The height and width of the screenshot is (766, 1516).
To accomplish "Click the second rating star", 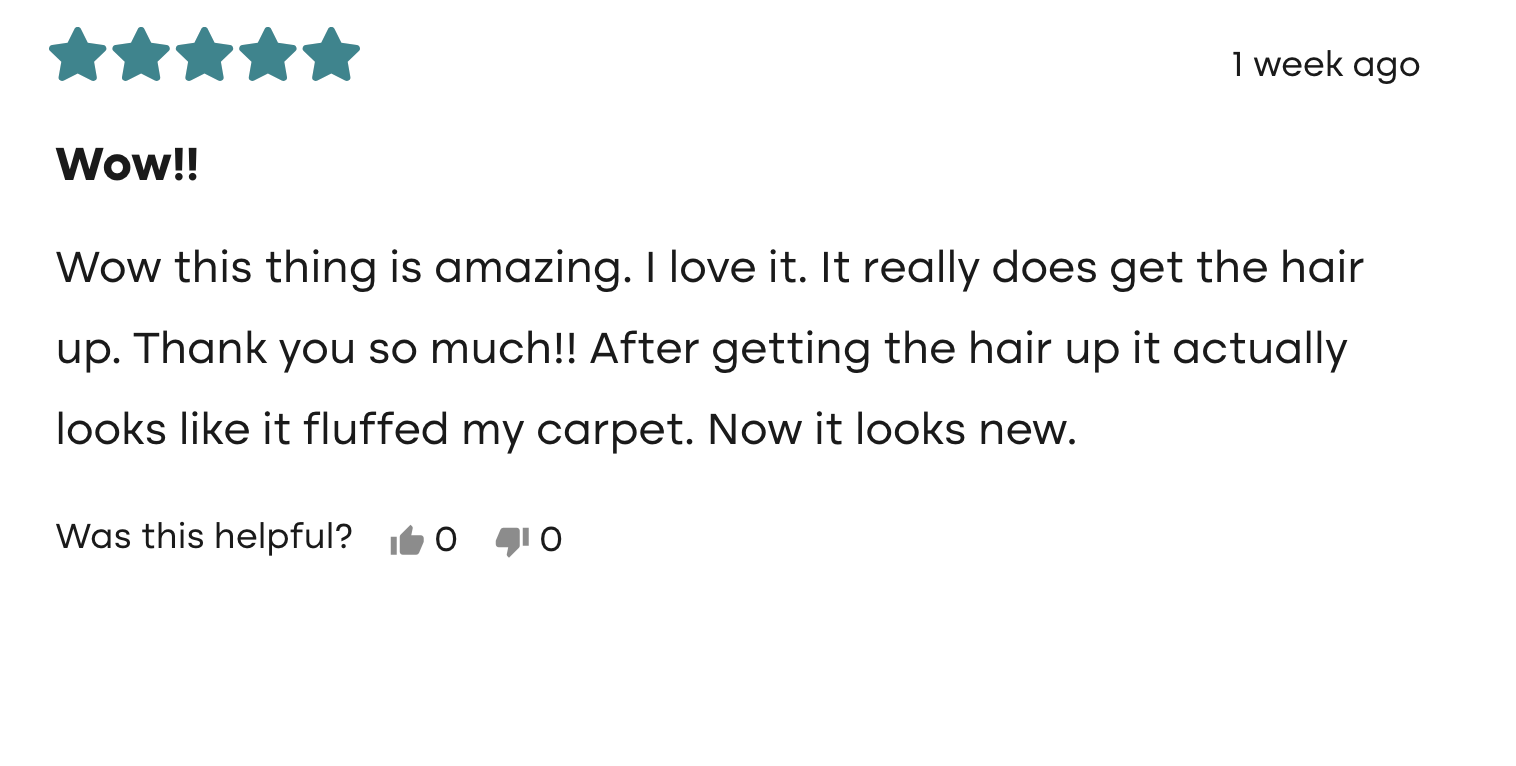I will 141,55.
